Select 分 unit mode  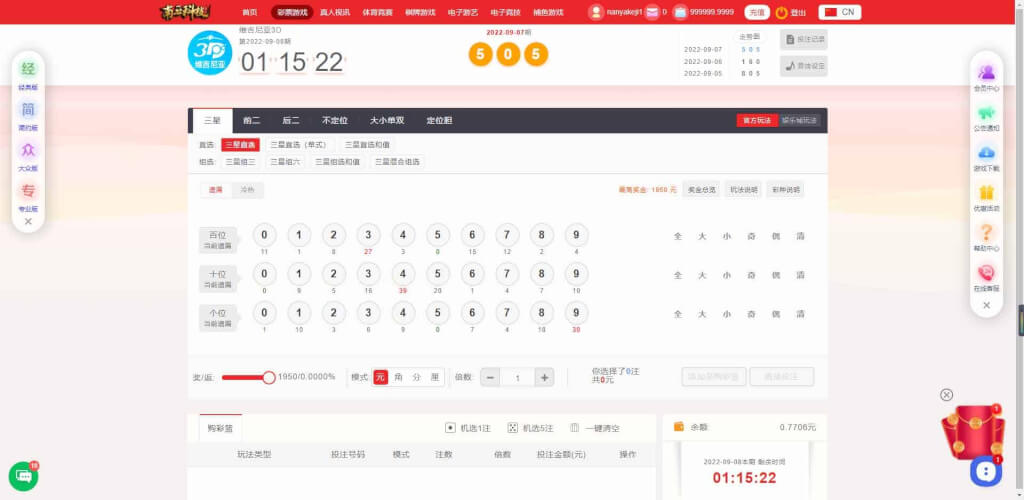(416, 377)
